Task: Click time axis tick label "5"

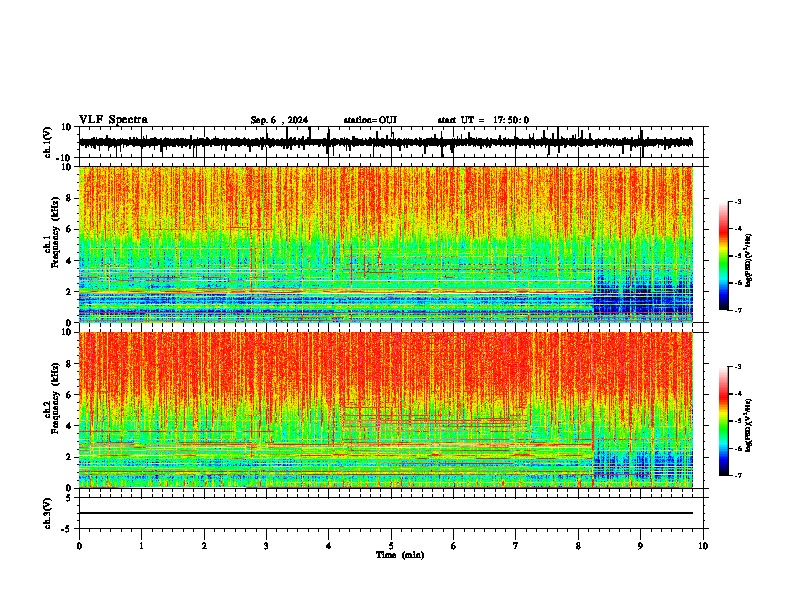Action: click(x=391, y=546)
